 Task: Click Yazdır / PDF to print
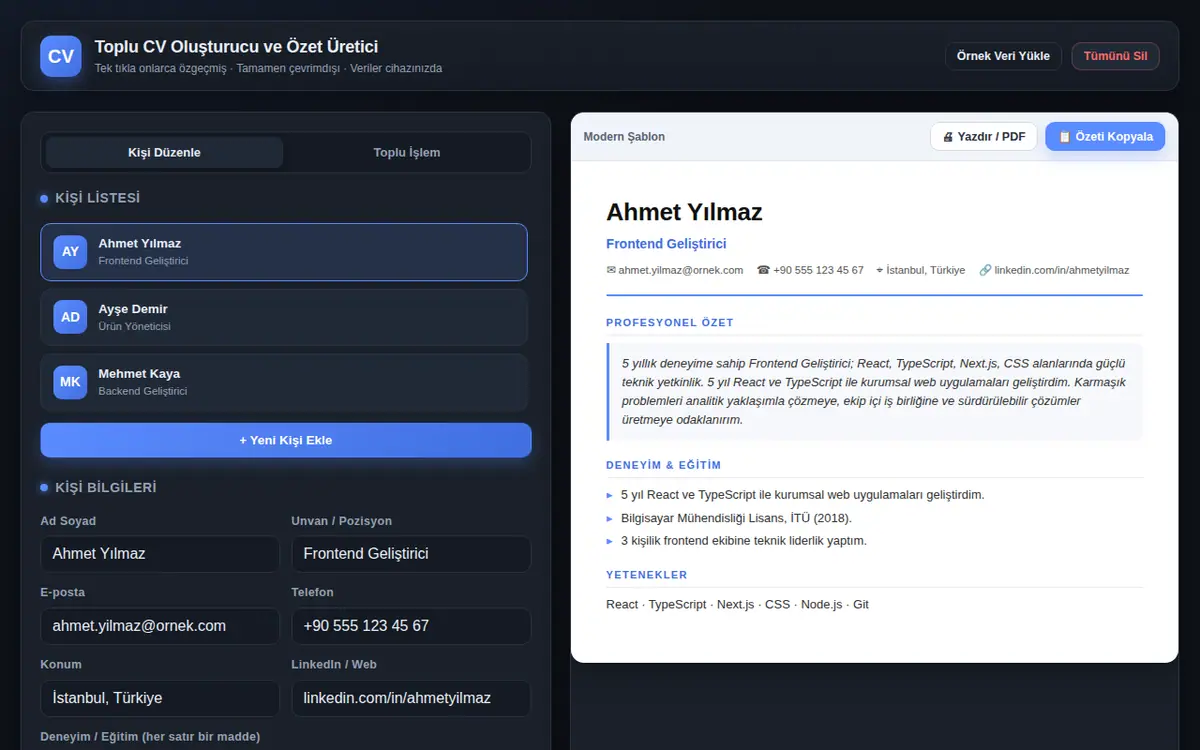[984, 137]
